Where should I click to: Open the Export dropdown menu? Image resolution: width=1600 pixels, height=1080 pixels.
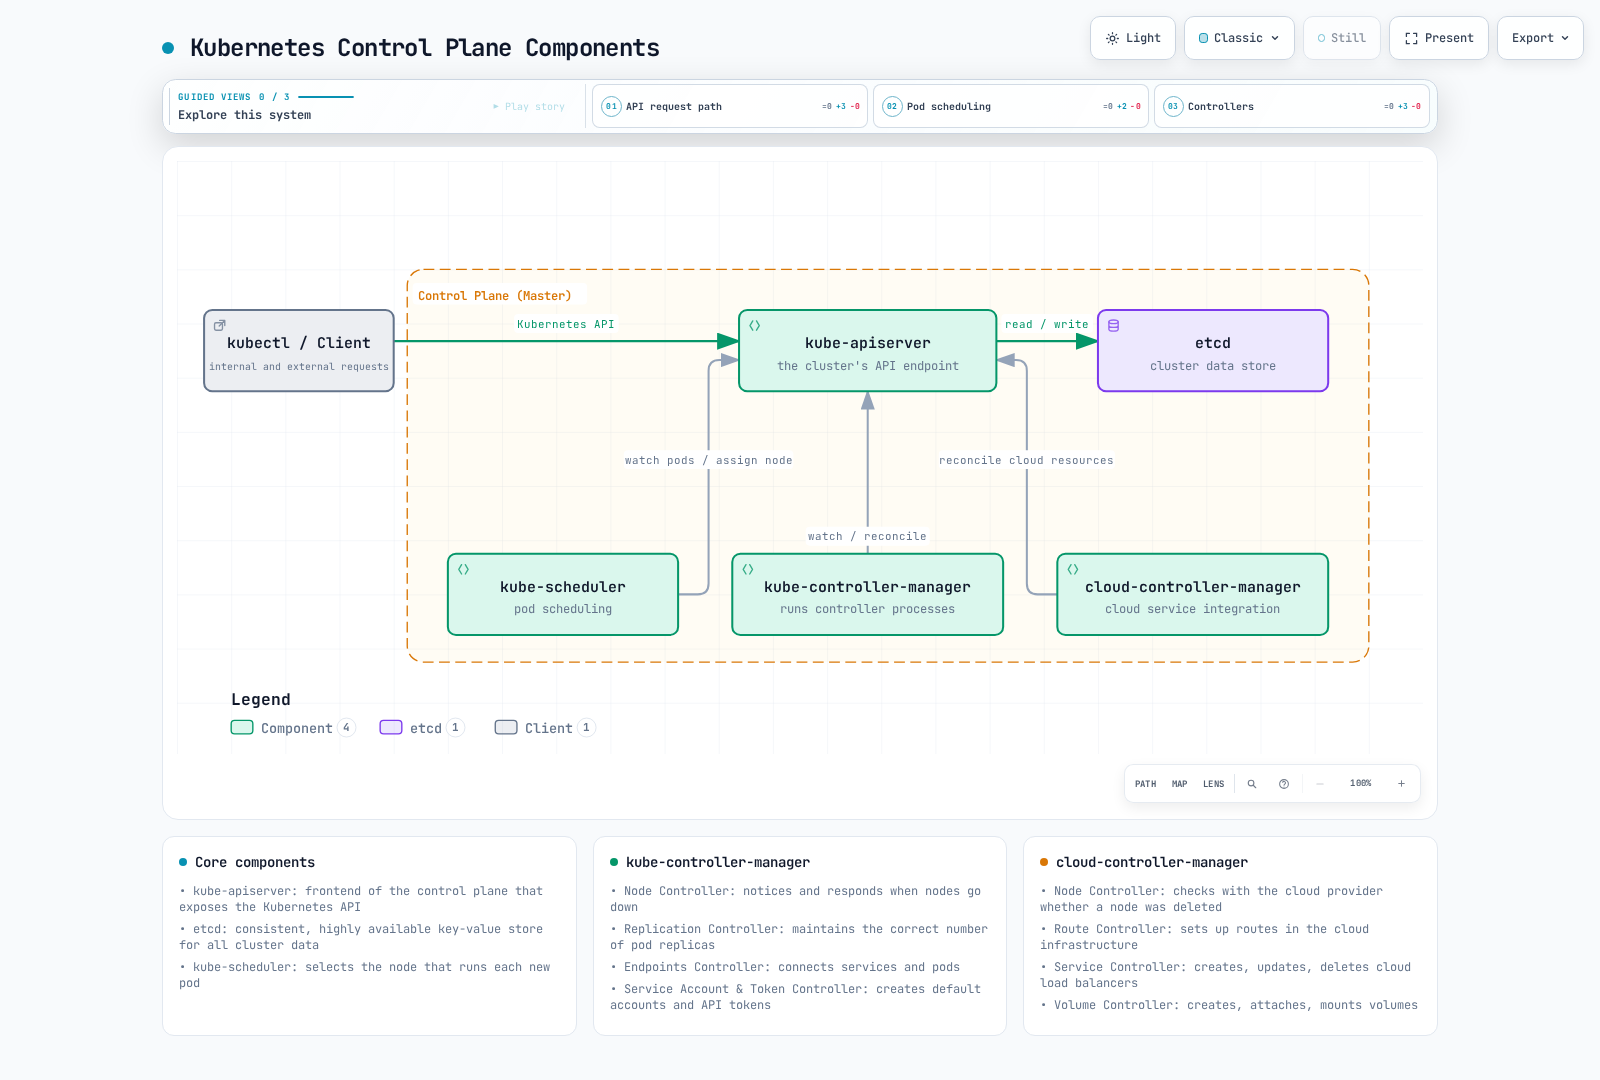(x=1540, y=38)
